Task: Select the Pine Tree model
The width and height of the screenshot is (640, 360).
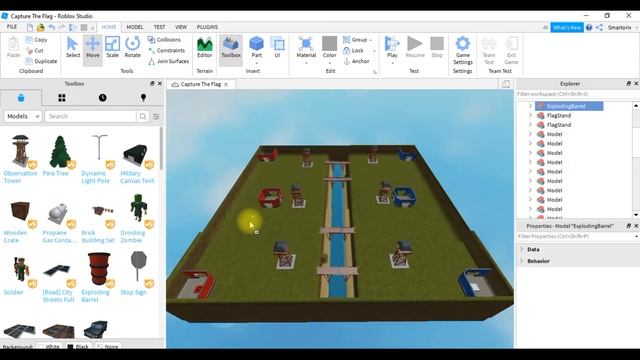Action: click(x=59, y=156)
